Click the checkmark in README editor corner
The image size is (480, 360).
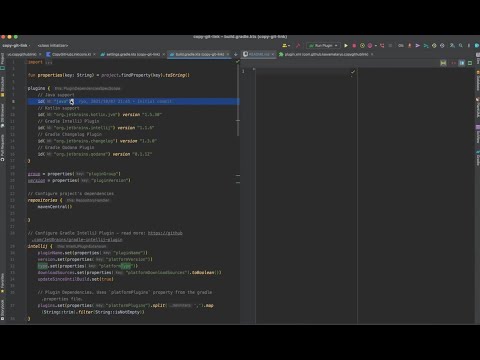(x=353, y=71)
